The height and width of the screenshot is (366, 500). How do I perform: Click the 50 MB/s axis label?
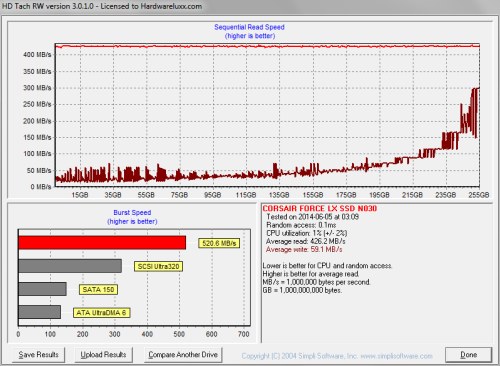click(39, 171)
